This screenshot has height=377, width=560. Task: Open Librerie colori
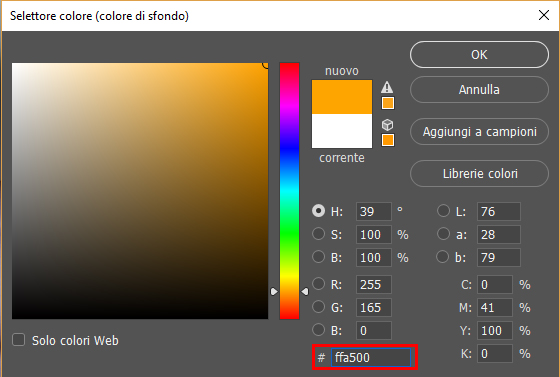click(479, 174)
